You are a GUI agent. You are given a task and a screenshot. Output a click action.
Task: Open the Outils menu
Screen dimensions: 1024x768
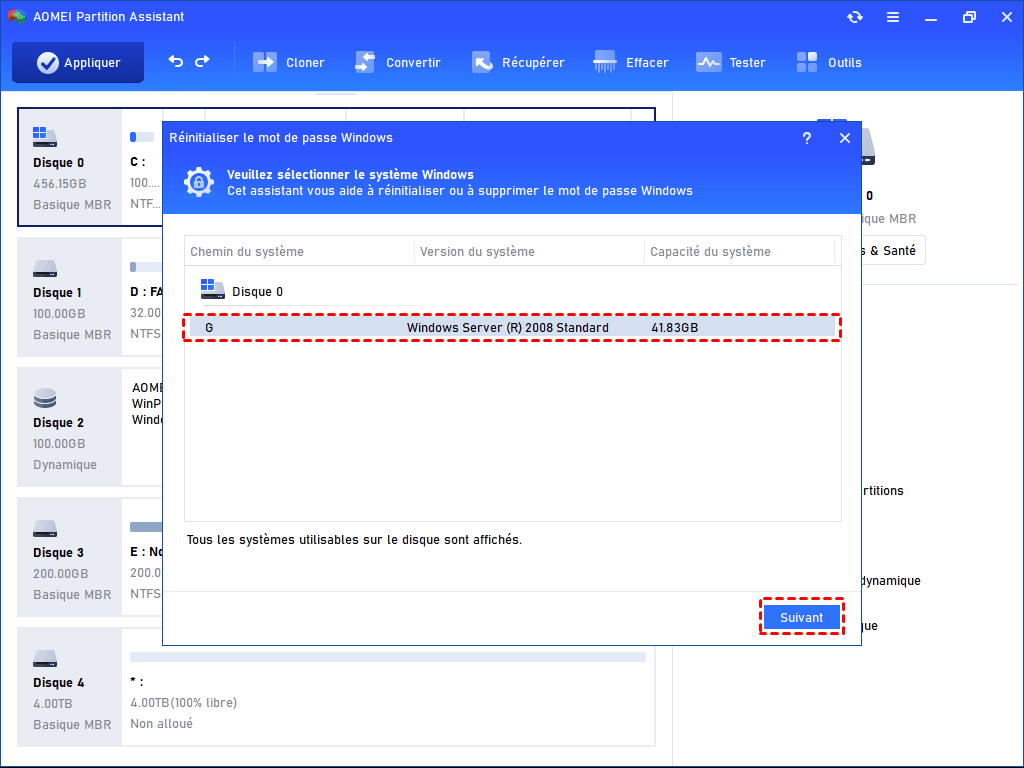coord(829,63)
